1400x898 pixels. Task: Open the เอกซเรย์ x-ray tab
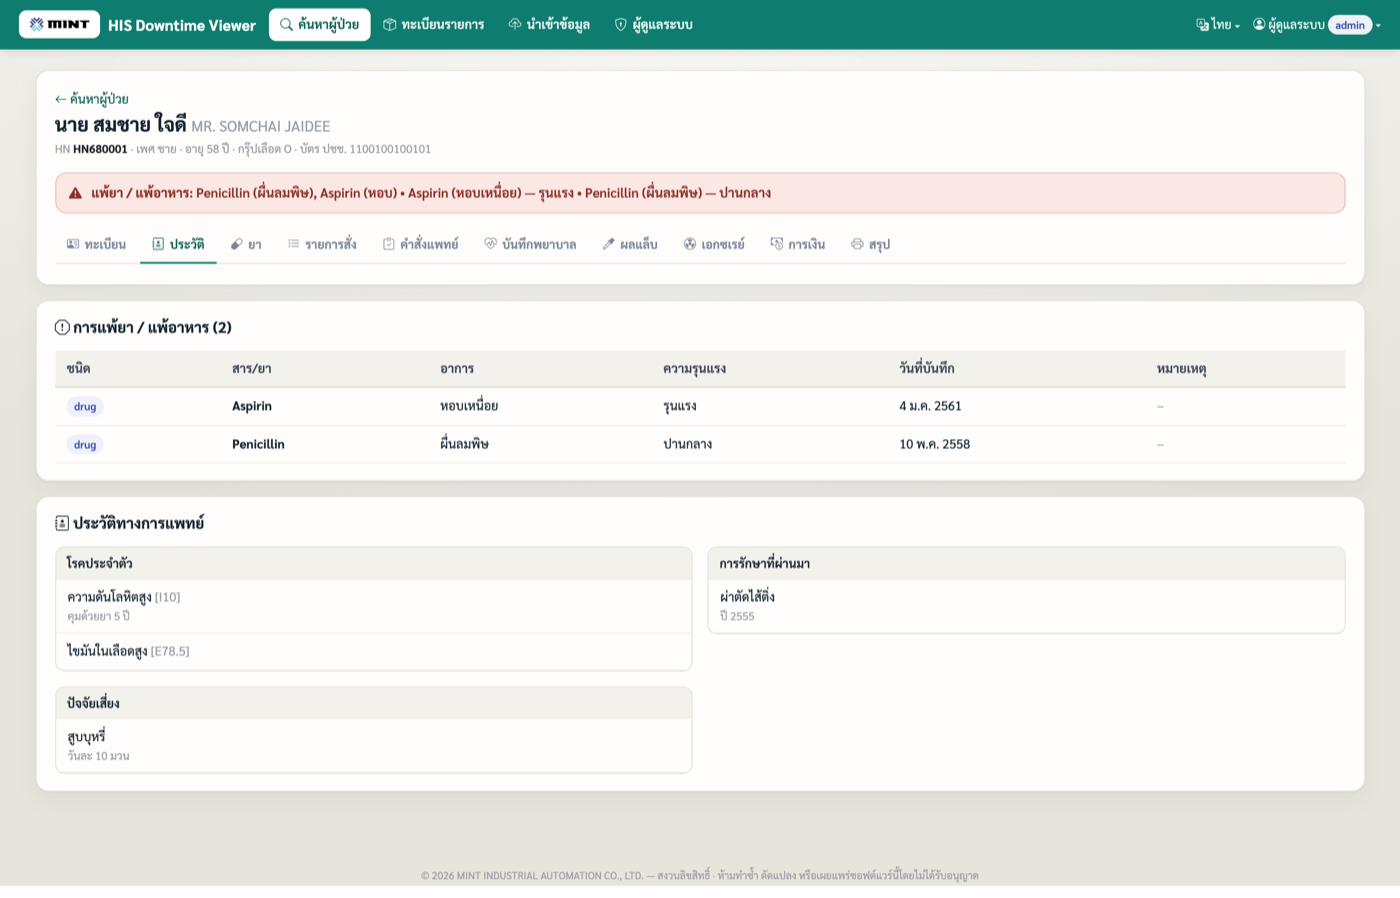pos(714,244)
